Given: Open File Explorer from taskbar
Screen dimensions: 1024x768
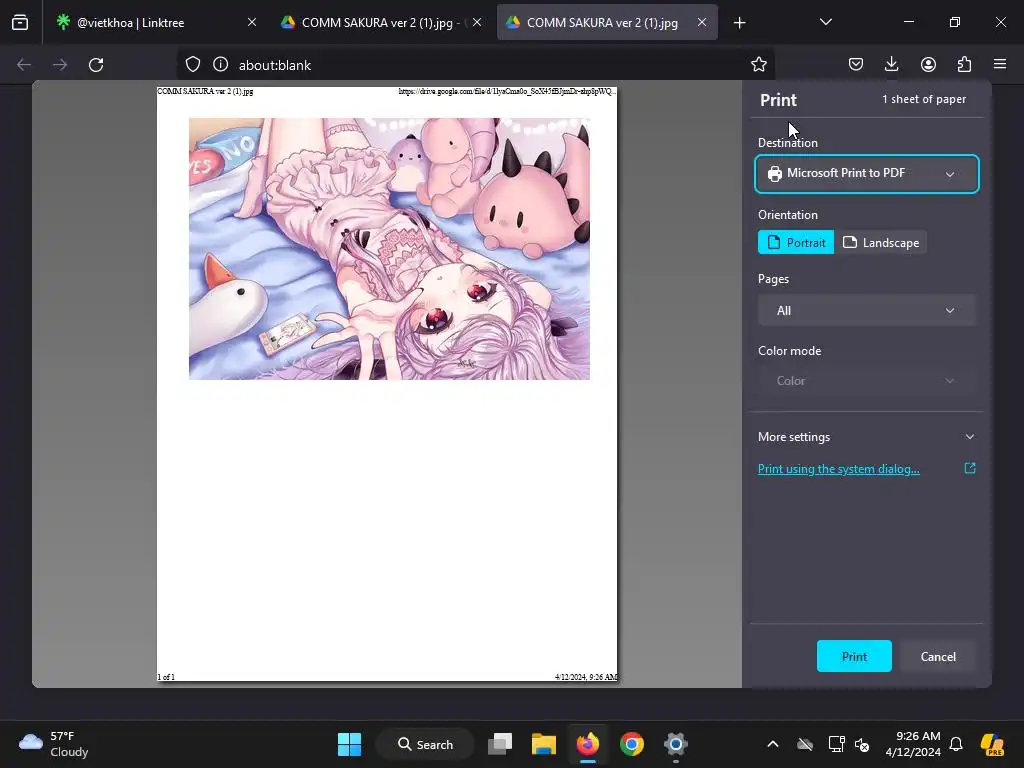Looking at the screenshot, I should tap(544, 744).
